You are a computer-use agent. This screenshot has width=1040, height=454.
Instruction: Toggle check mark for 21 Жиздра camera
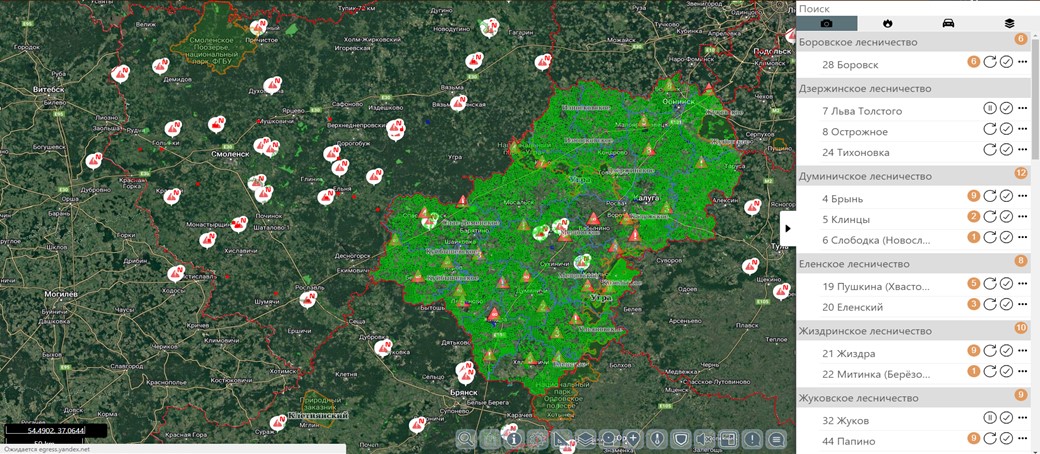pyautogui.click(x=1006, y=351)
